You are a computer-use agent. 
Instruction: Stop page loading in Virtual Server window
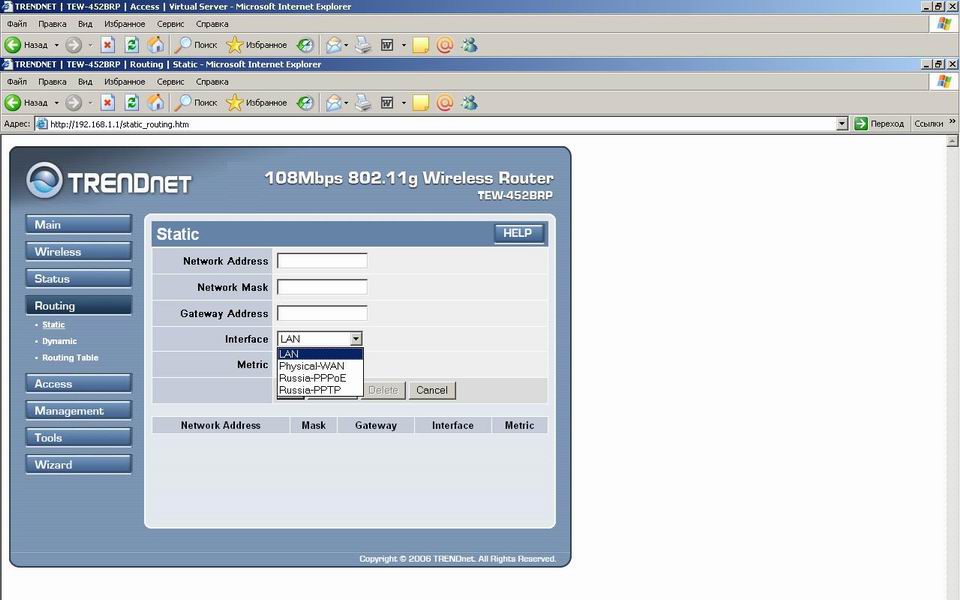click(108, 45)
